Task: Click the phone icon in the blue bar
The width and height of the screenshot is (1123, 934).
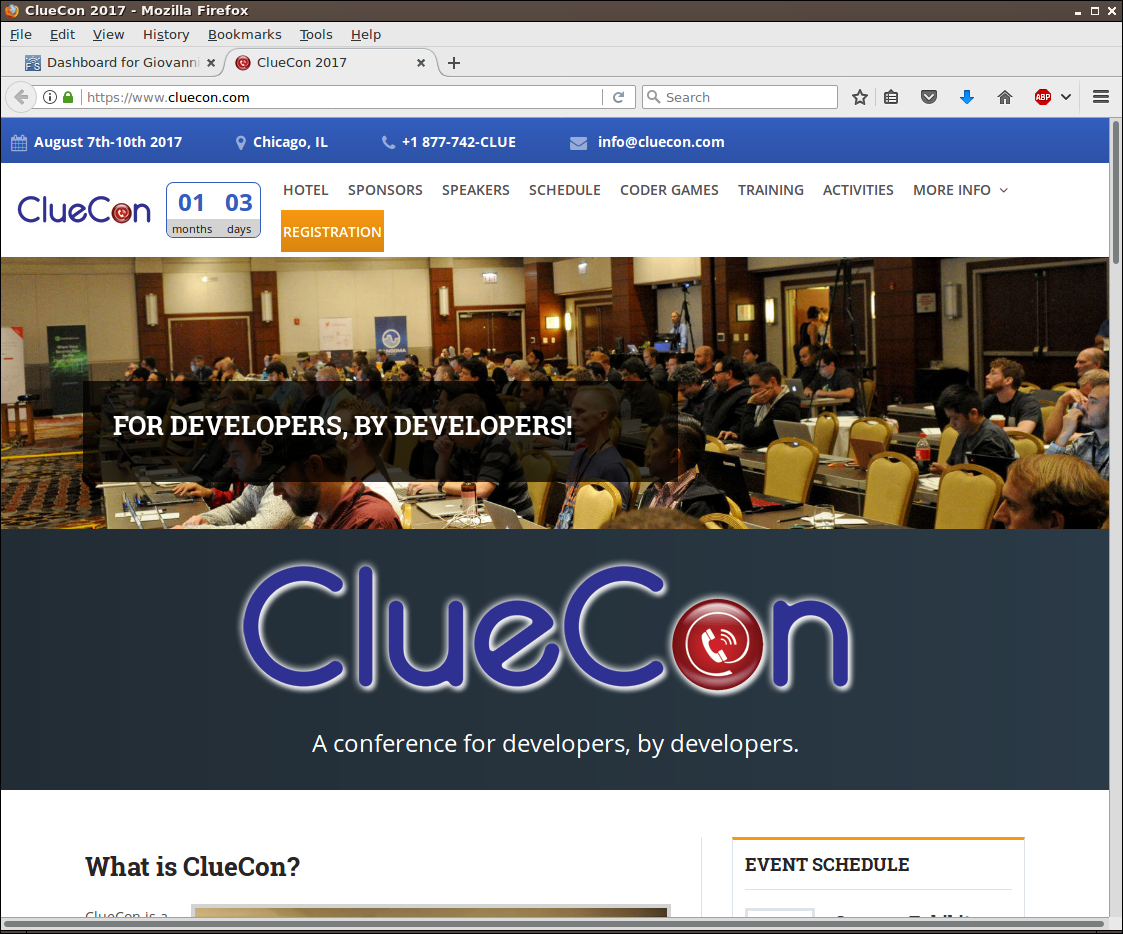Action: click(388, 143)
